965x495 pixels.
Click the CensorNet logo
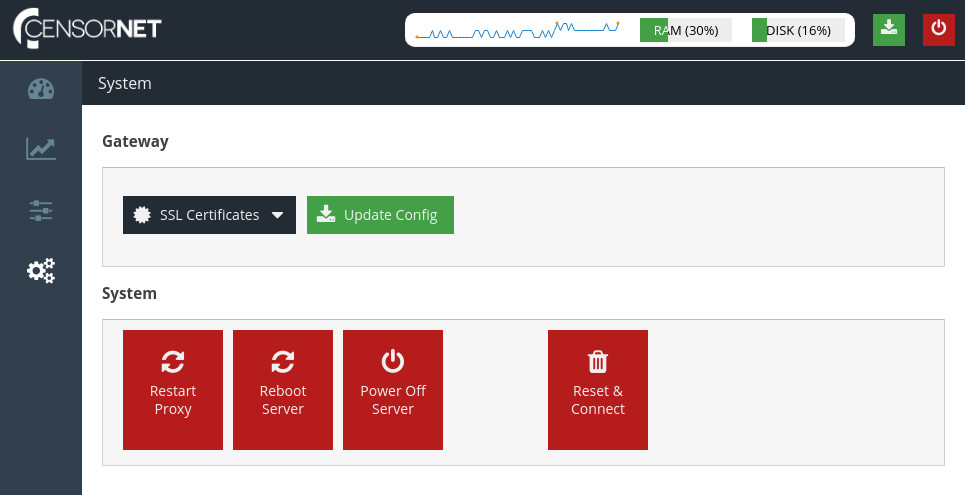click(x=87, y=28)
